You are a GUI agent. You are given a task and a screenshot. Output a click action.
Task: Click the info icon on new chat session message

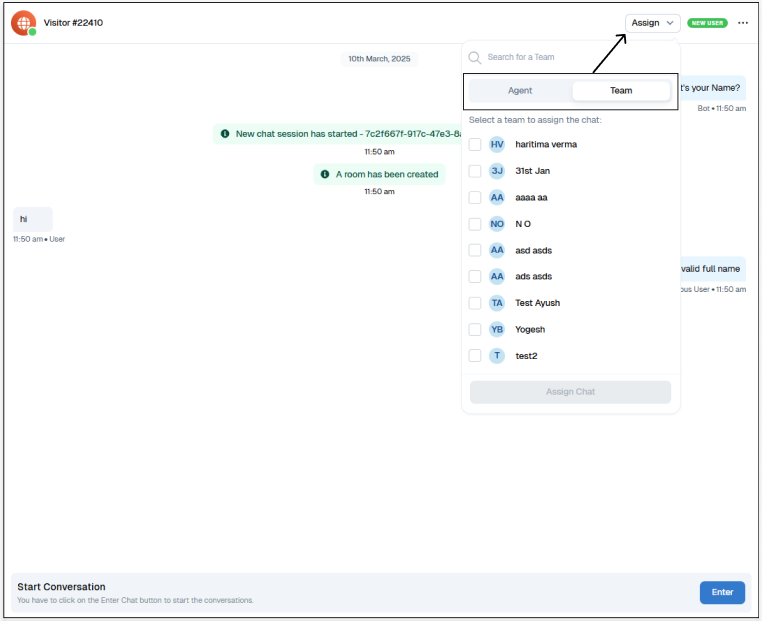pyautogui.click(x=225, y=134)
